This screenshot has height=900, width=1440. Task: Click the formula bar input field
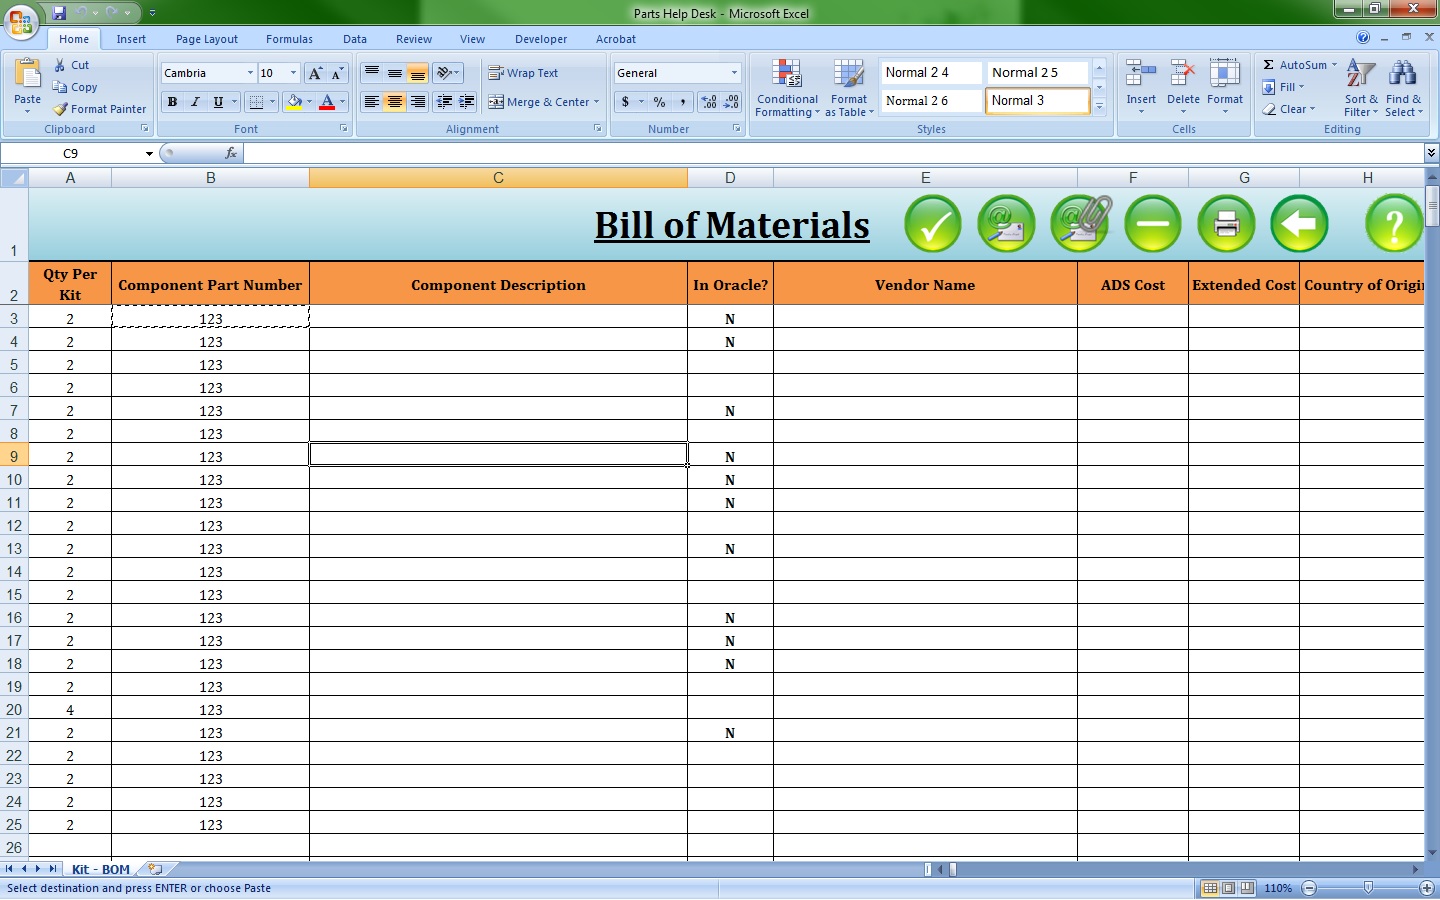click(834, 153)
